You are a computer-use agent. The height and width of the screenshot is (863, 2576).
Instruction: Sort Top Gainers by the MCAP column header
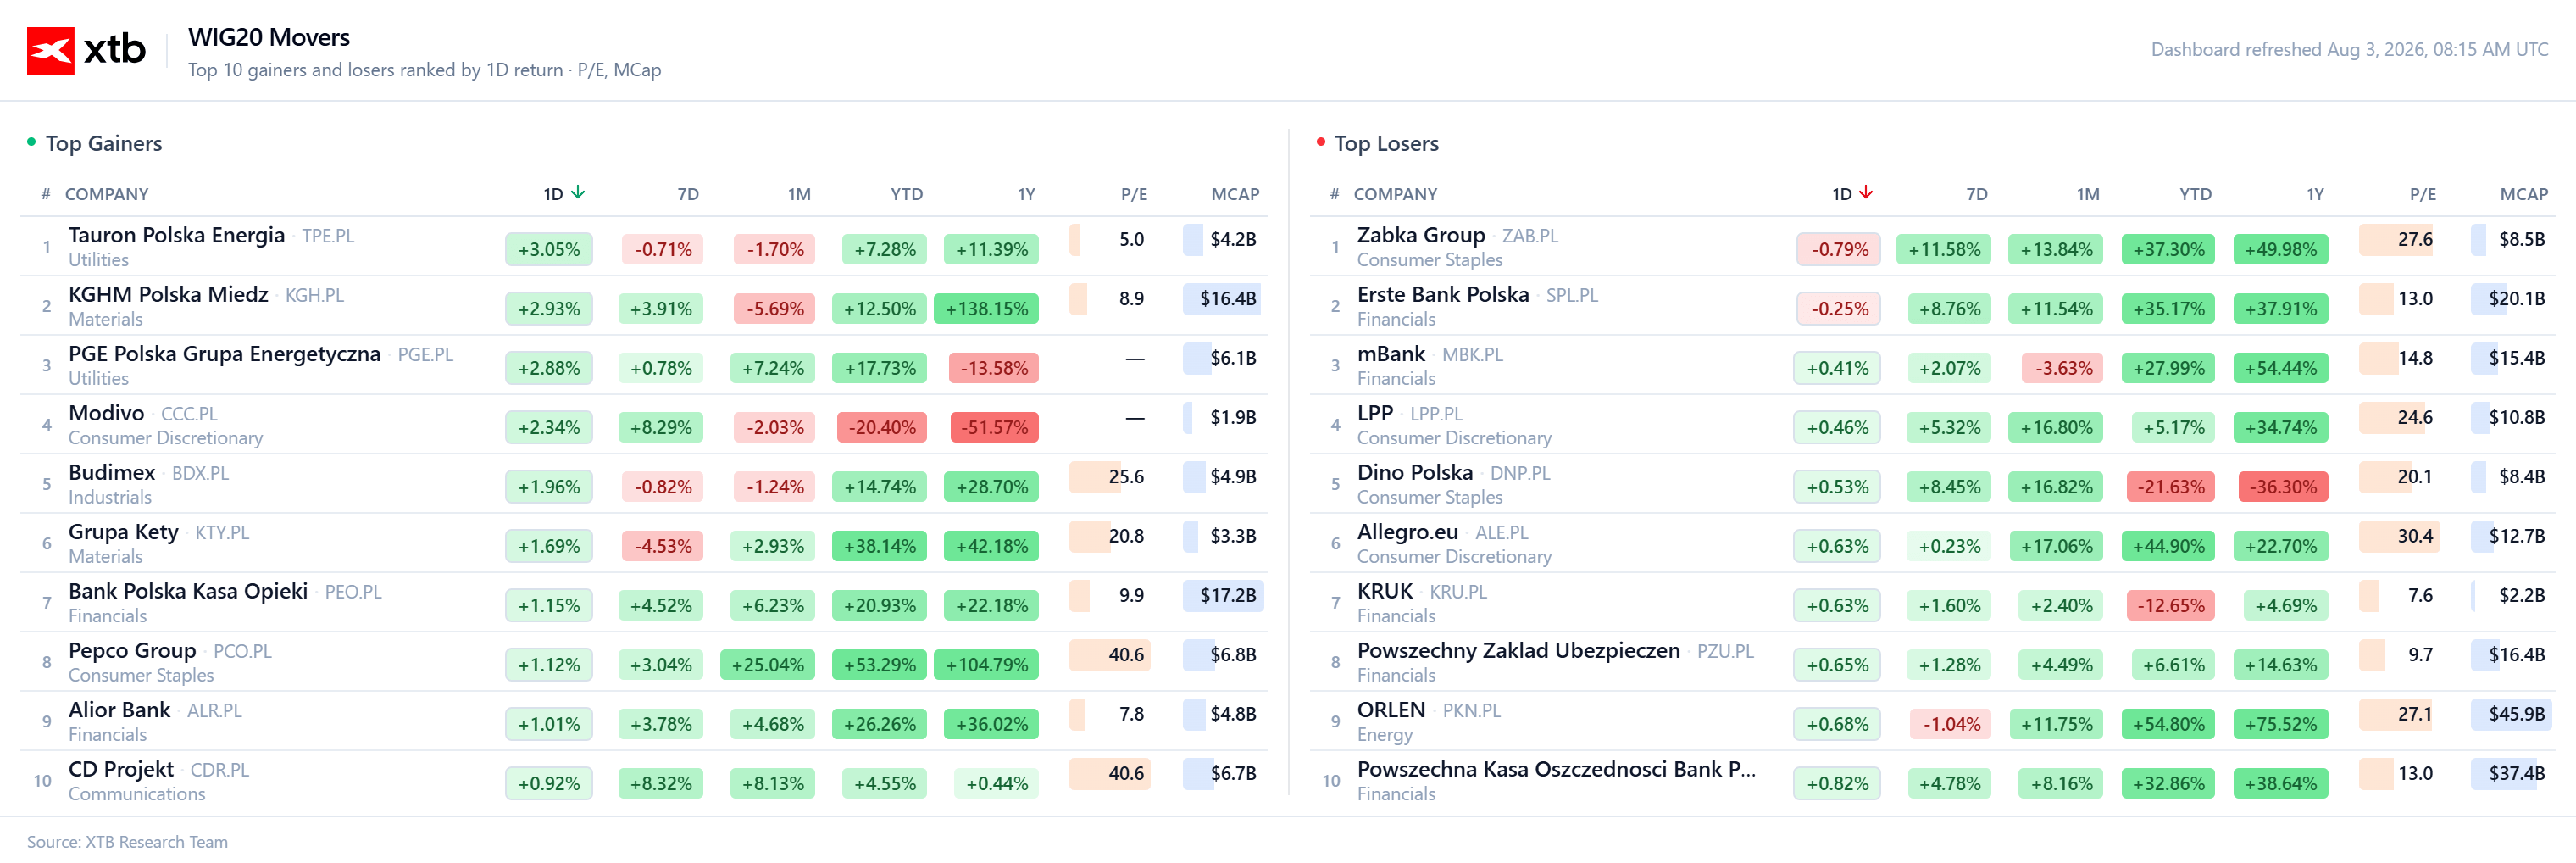[x=1235, y=194]
